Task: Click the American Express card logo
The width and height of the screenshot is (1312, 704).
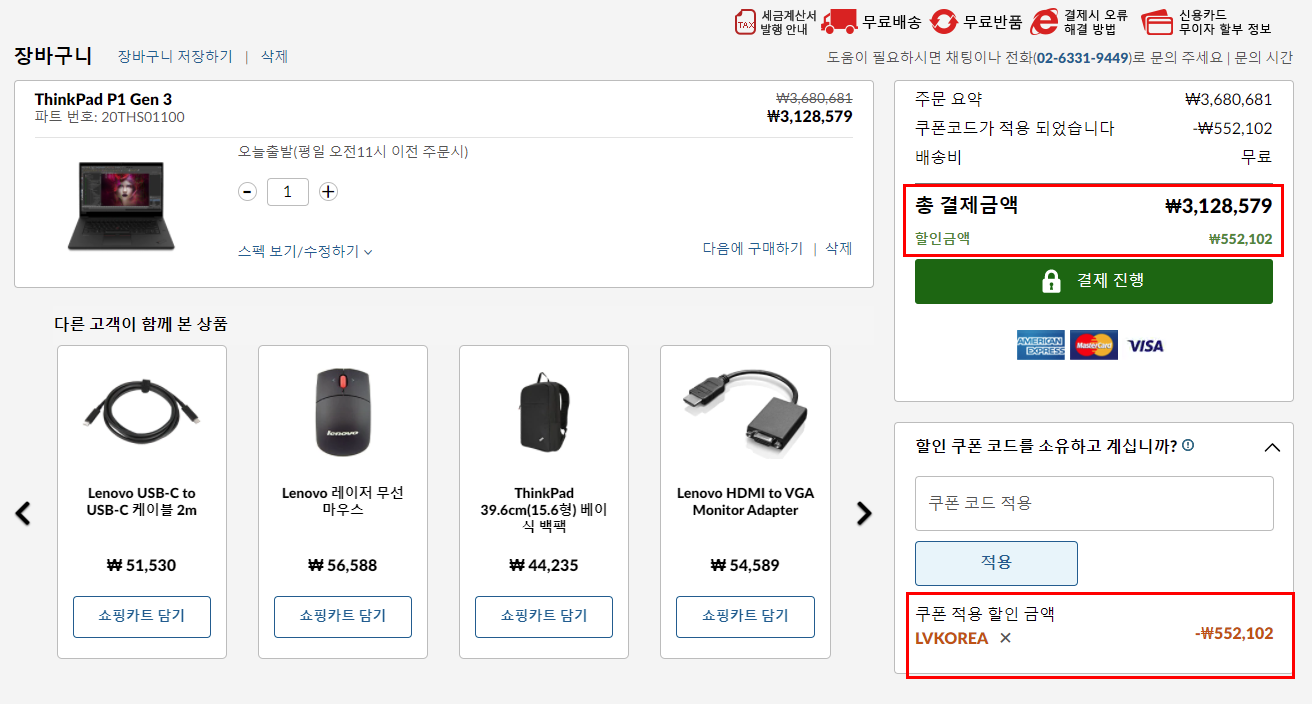Action: 1040,345
